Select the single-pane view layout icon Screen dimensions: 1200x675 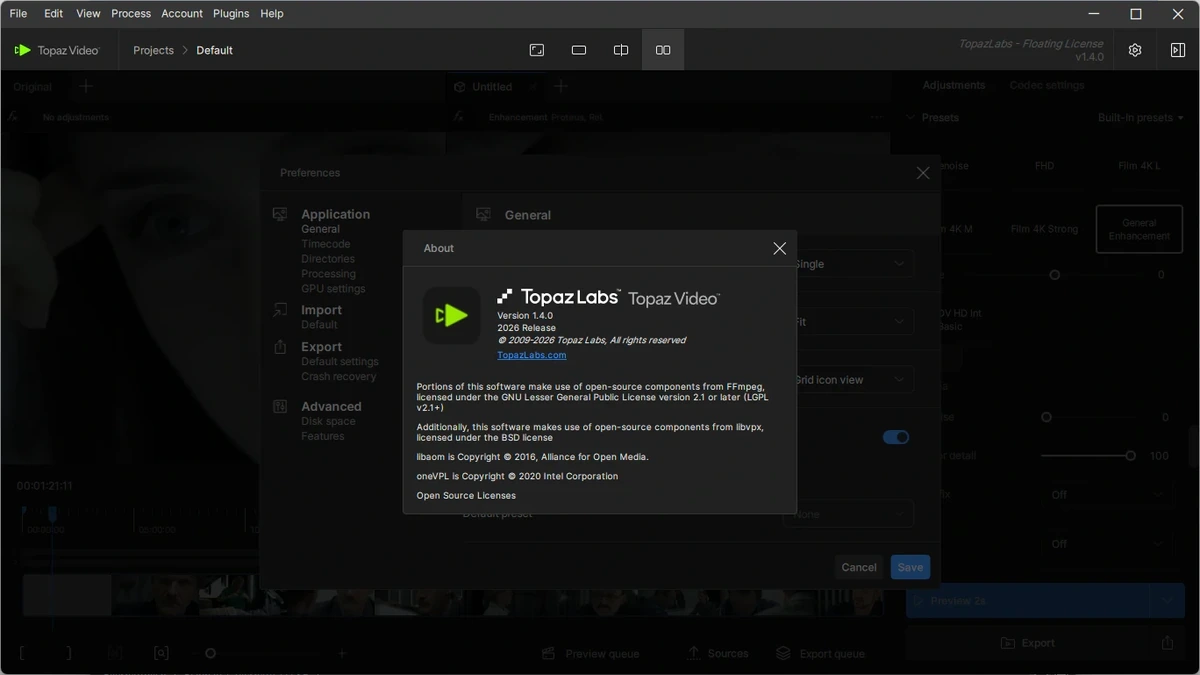click(x=579, y=50)
